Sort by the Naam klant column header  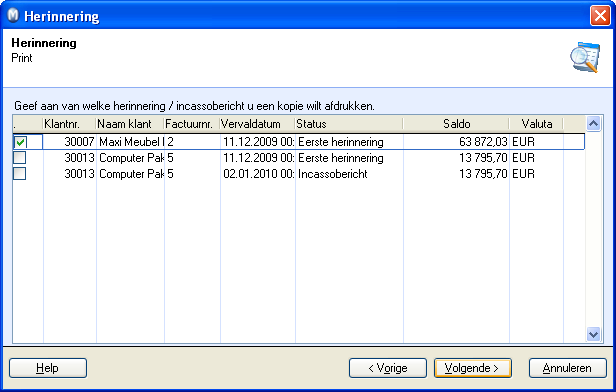click(130, 124)
